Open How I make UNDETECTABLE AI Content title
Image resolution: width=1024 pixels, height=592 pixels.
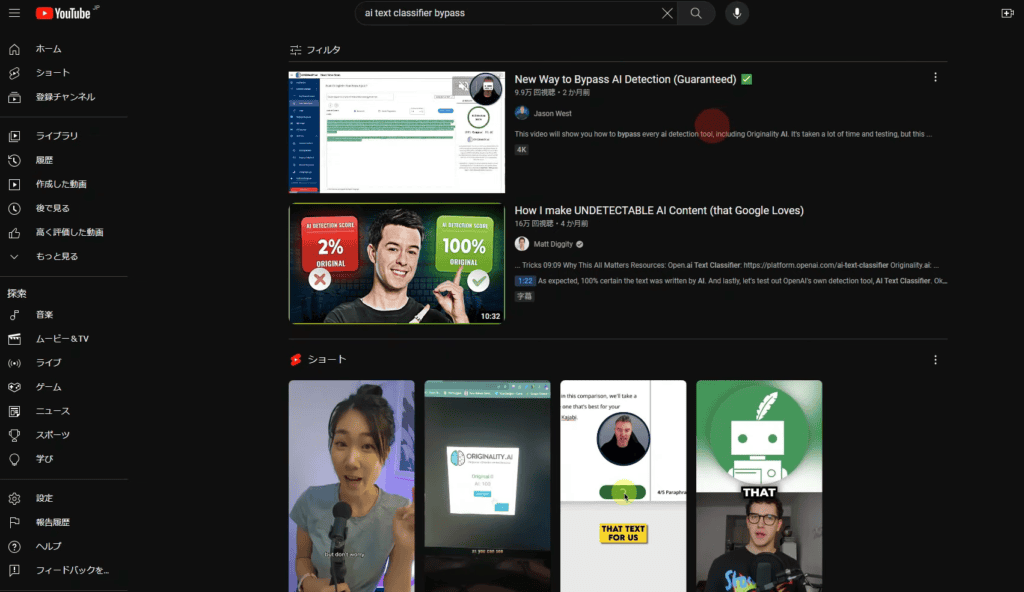pyautogui.click(x=659, y=210)
